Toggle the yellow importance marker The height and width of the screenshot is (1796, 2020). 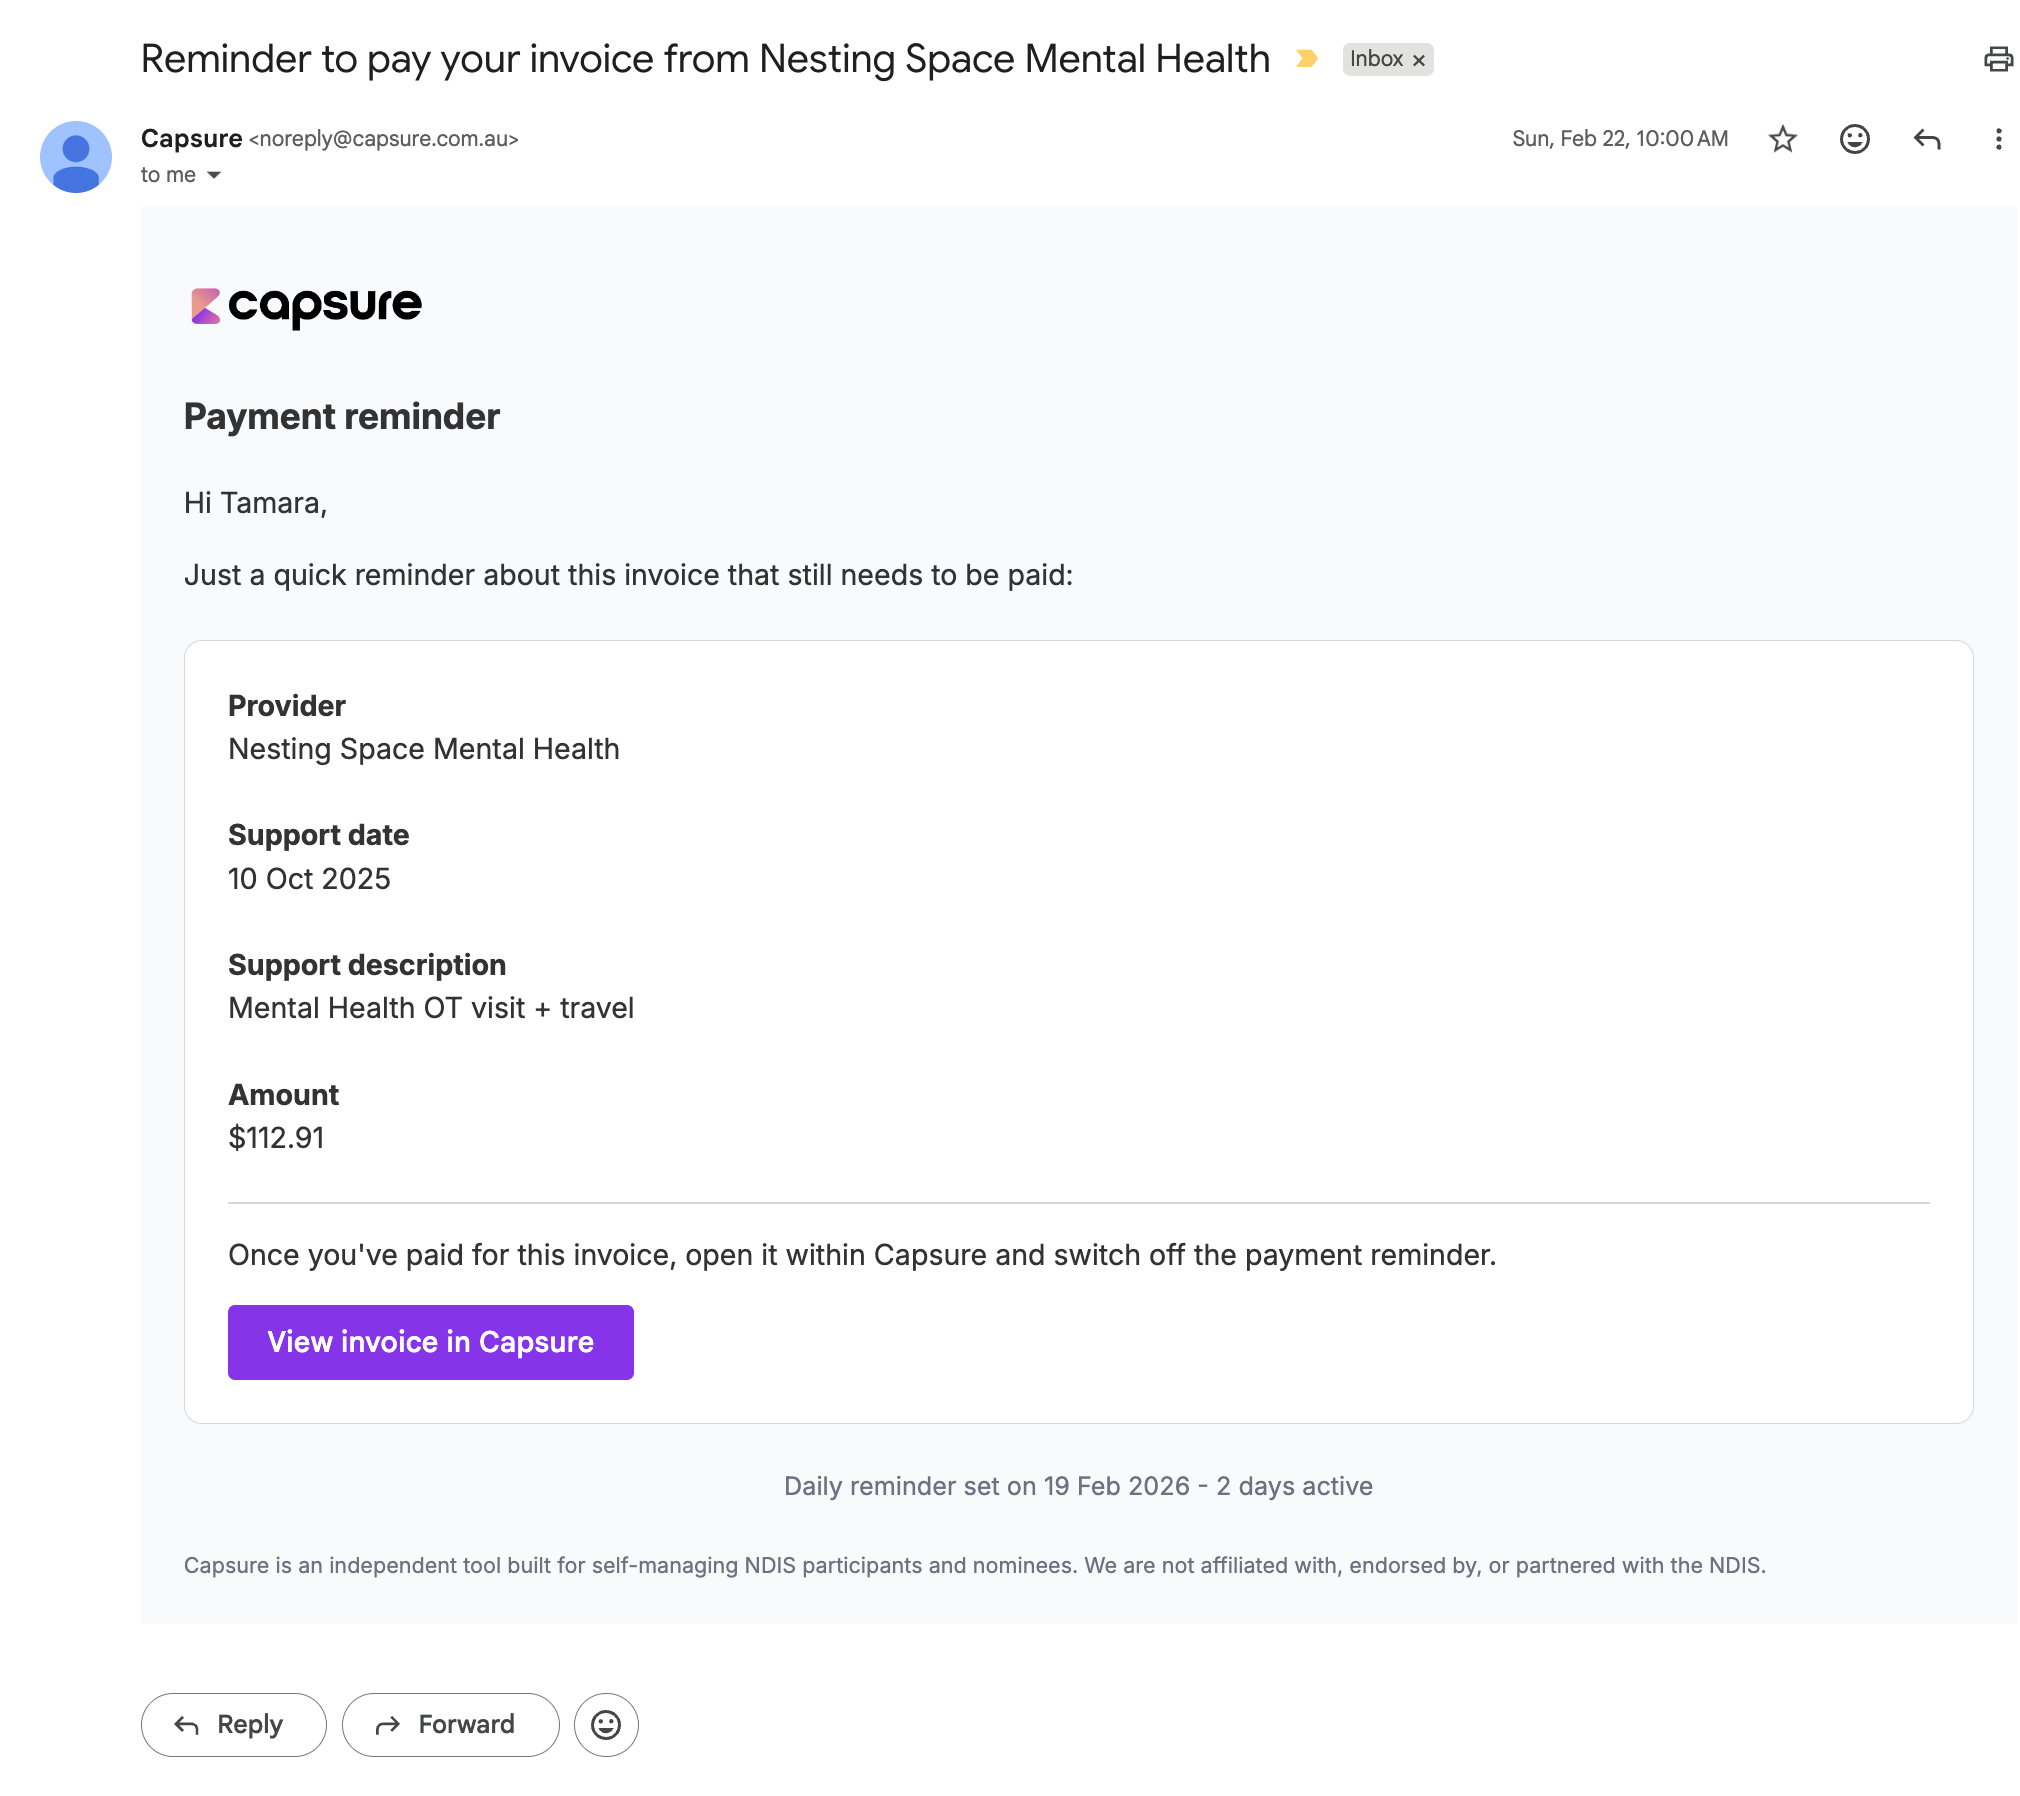(1306, 59)
